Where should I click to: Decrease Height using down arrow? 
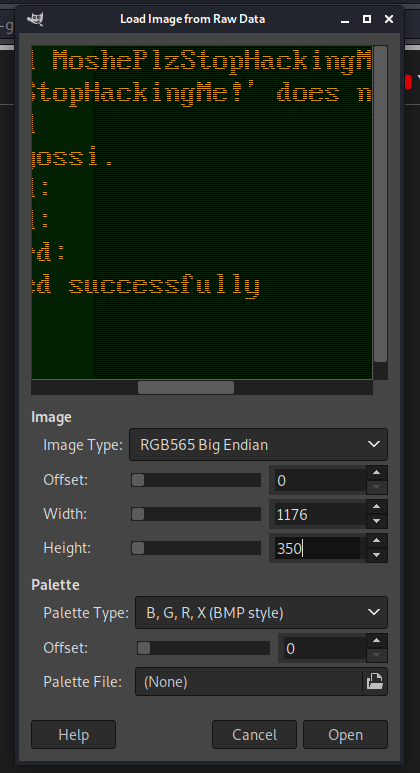tap(377, 555)
